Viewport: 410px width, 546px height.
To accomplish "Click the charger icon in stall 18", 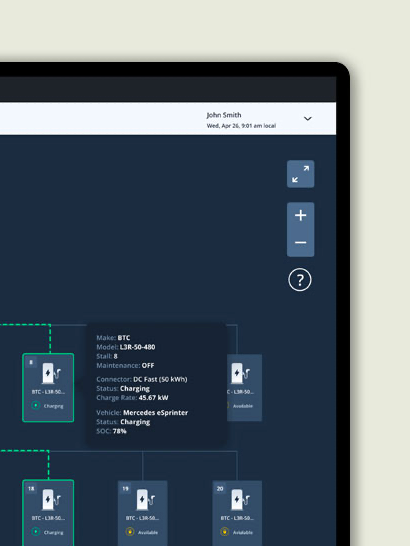I will 51,500.
